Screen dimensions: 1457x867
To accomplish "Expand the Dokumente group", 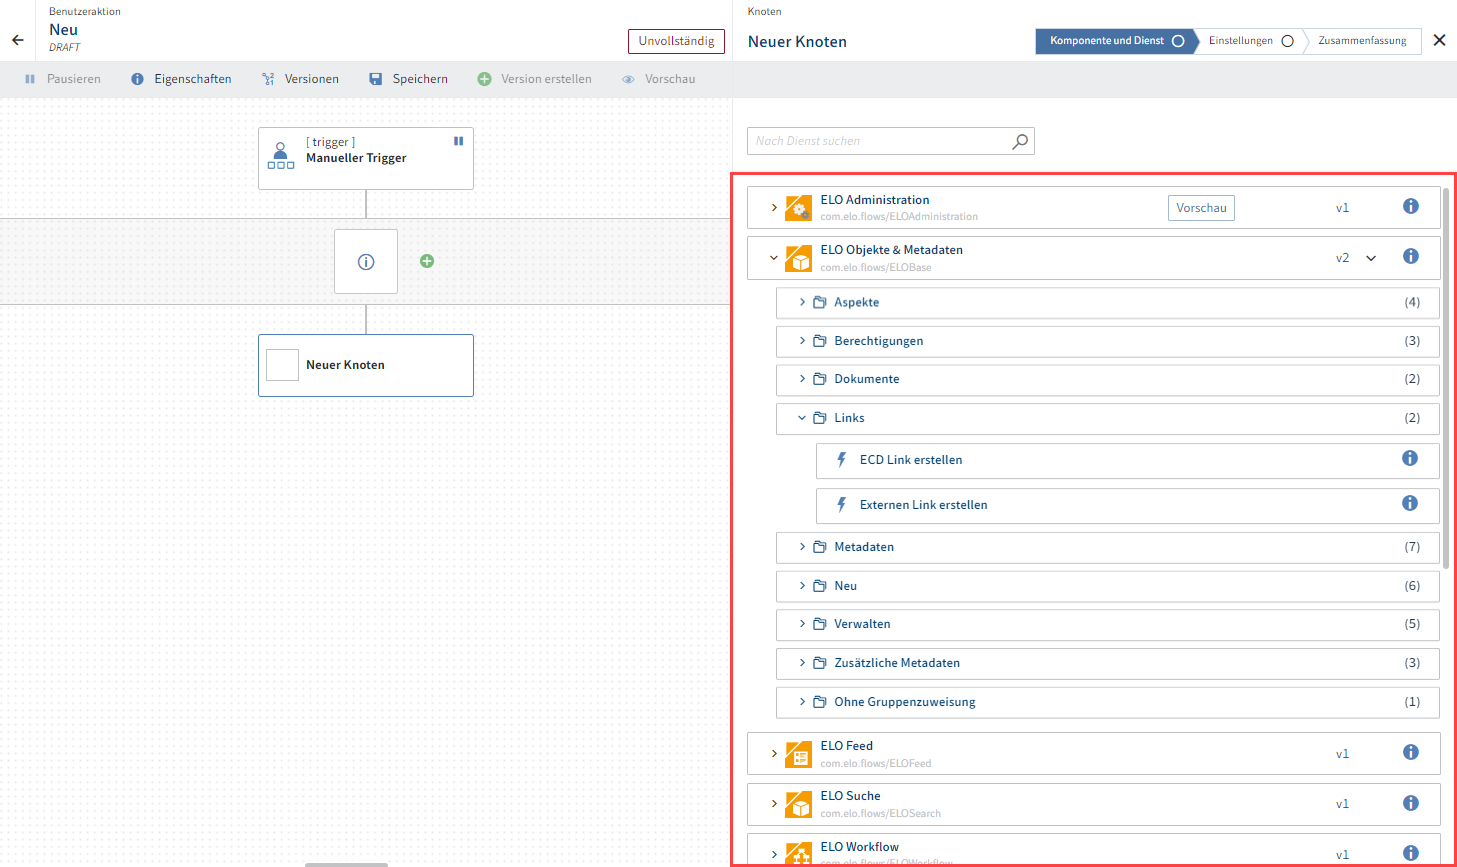I will (802, 379).
